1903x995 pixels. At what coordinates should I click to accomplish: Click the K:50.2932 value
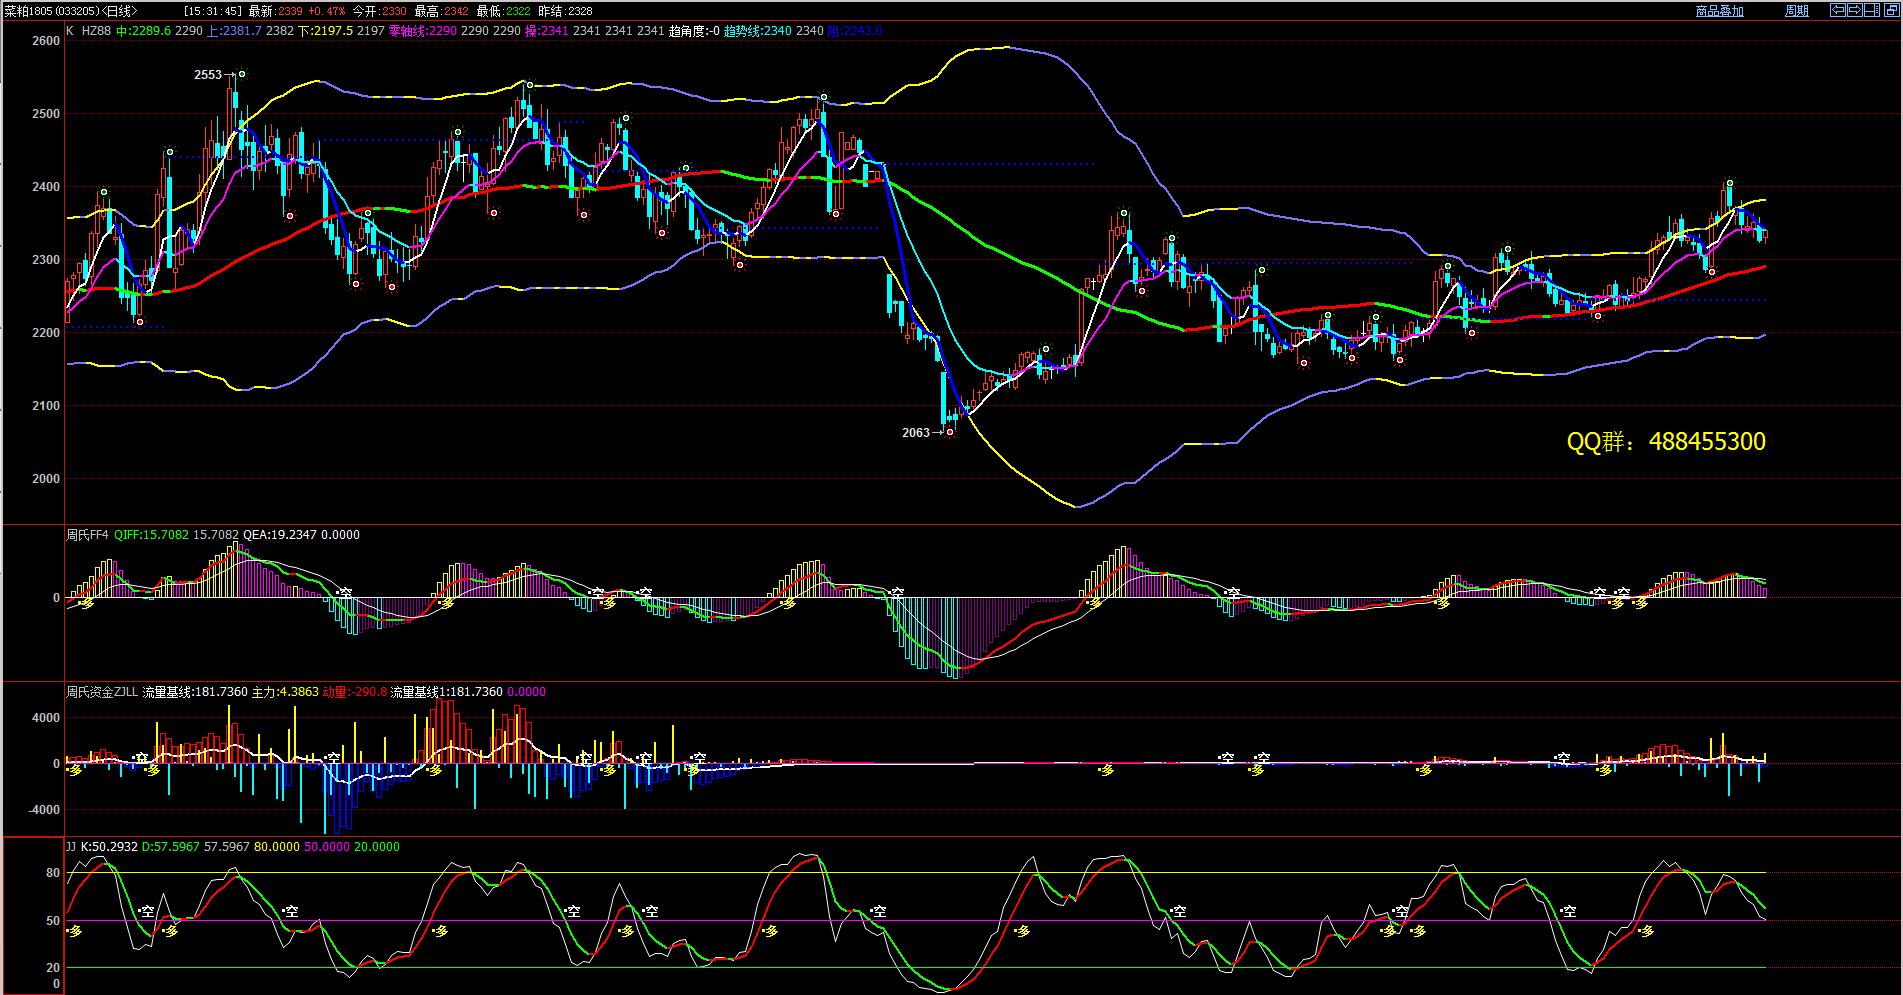109,847
